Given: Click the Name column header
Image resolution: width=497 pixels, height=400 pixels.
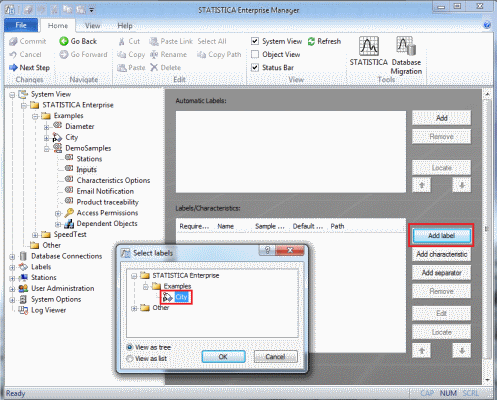Looking at the screenshot, I should [226, 226].
